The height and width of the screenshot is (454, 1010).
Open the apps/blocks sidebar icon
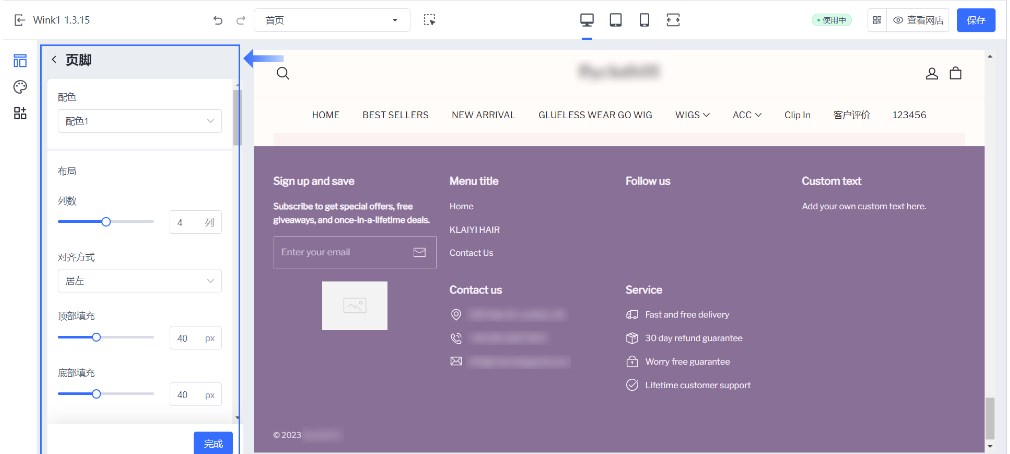tap(20, 113)
